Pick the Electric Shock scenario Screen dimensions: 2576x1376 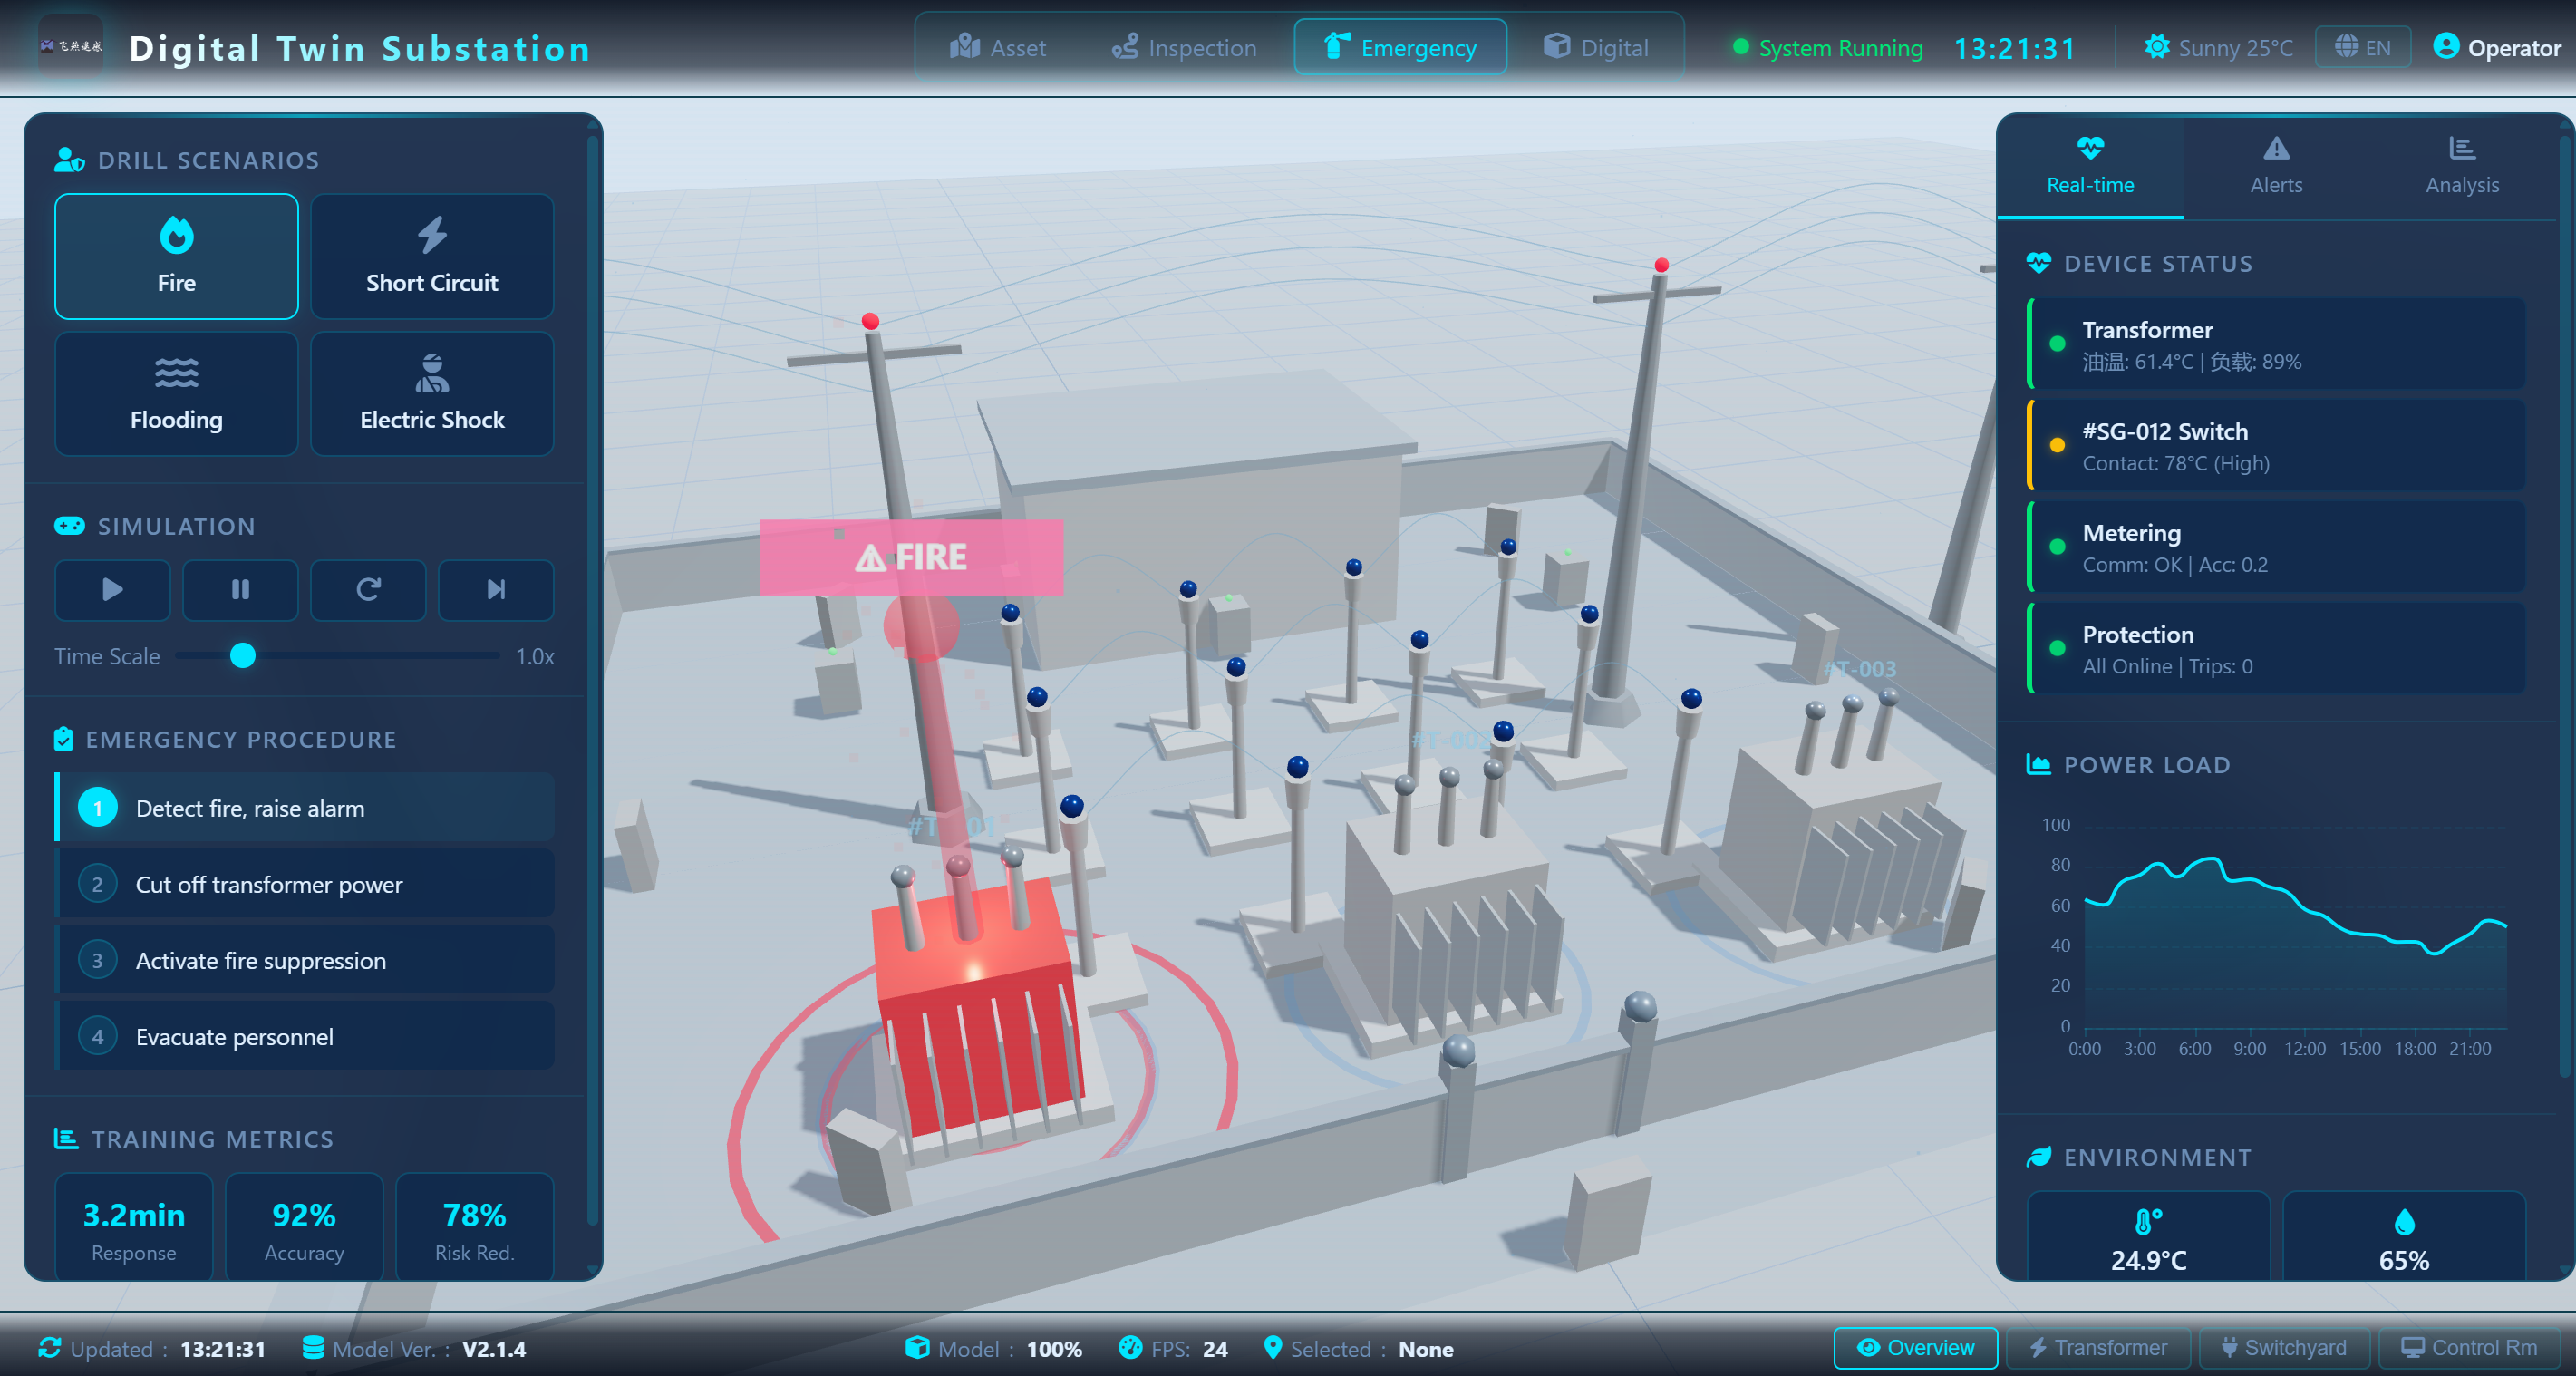pyautogui.click(x=432, y=394)
